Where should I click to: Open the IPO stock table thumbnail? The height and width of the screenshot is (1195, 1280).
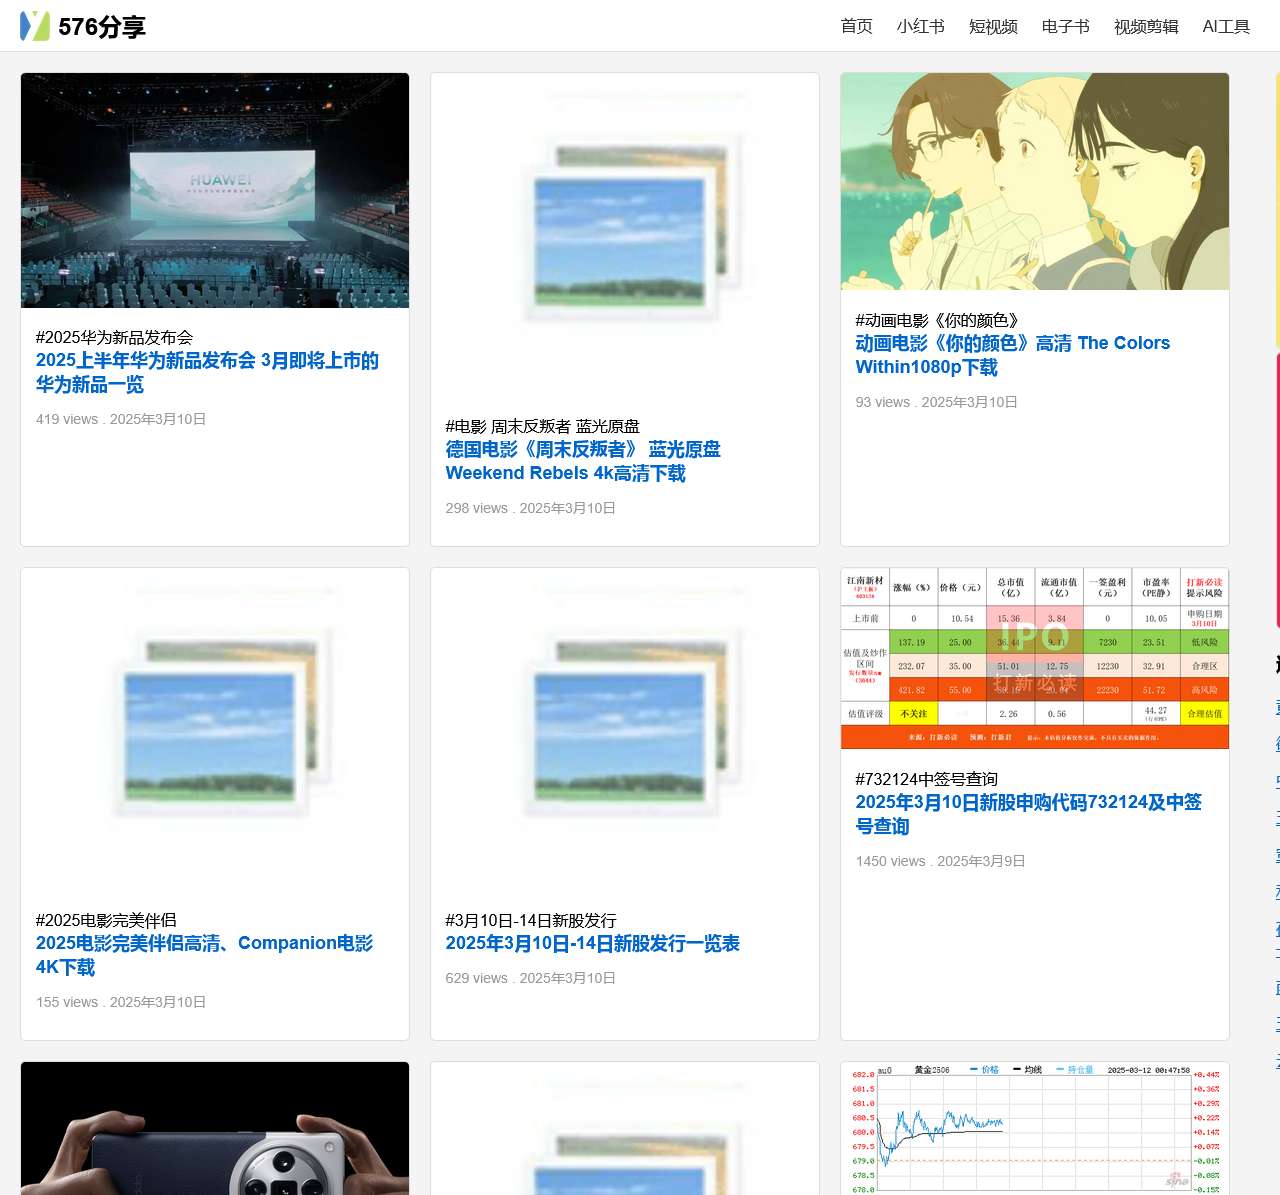click(1035, 659)
